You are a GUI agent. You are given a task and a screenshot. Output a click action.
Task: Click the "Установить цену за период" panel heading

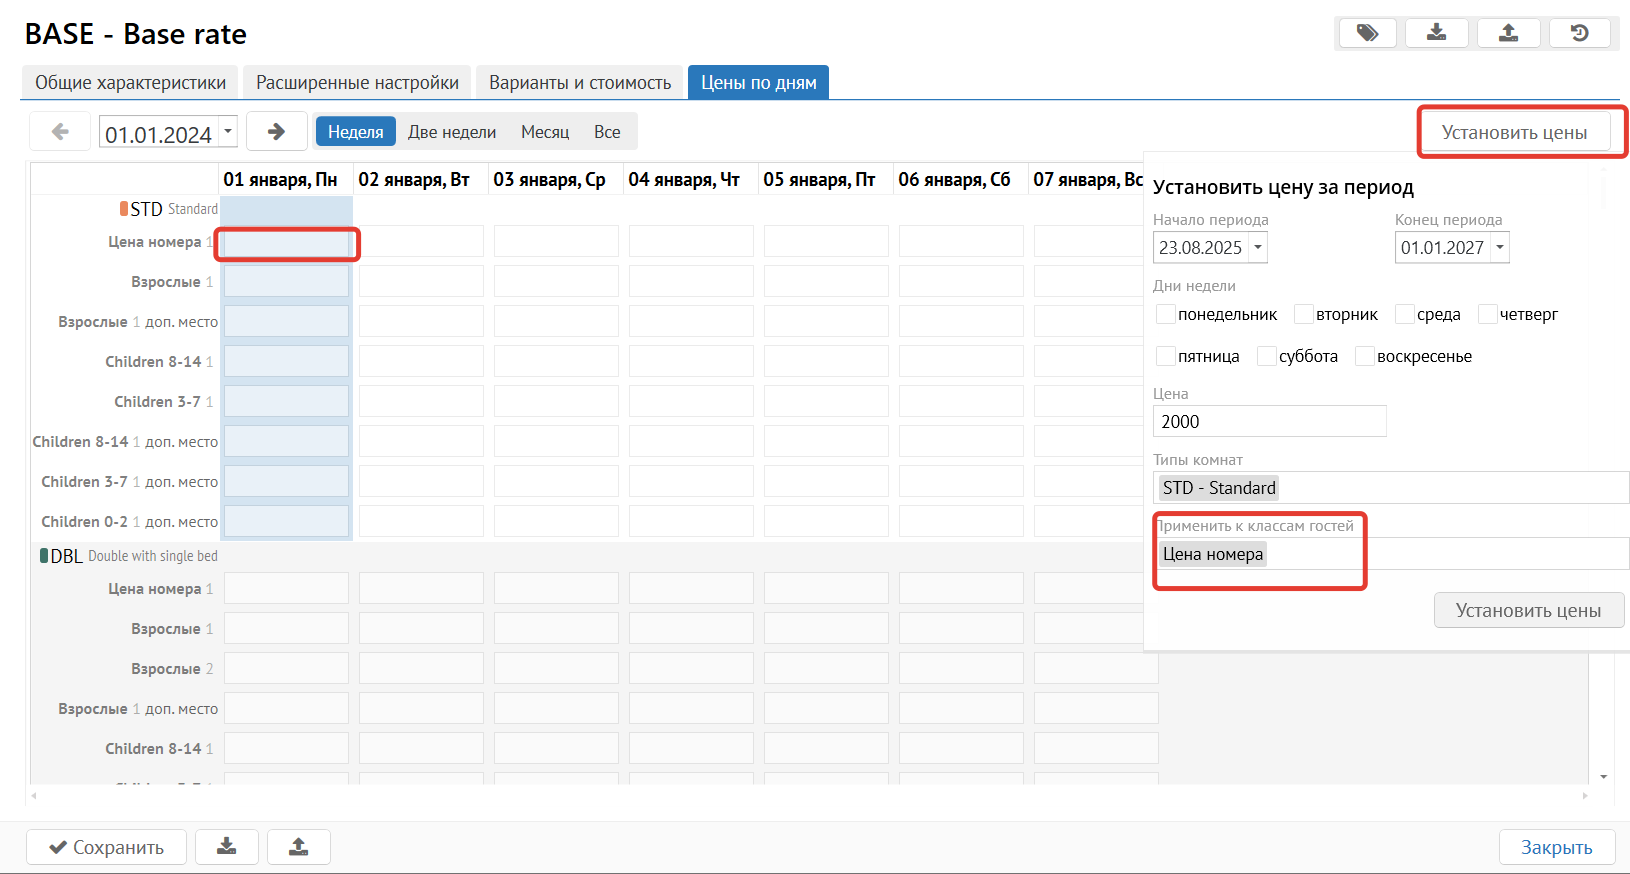click(x=1283, y=187)
